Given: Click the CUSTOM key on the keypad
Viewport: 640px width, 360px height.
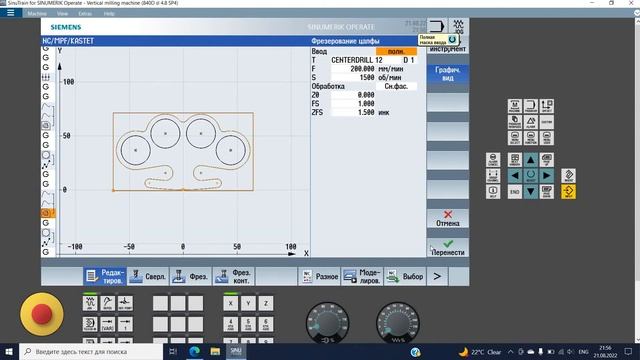Looking at the screenshot, I should tap(547, 122).
